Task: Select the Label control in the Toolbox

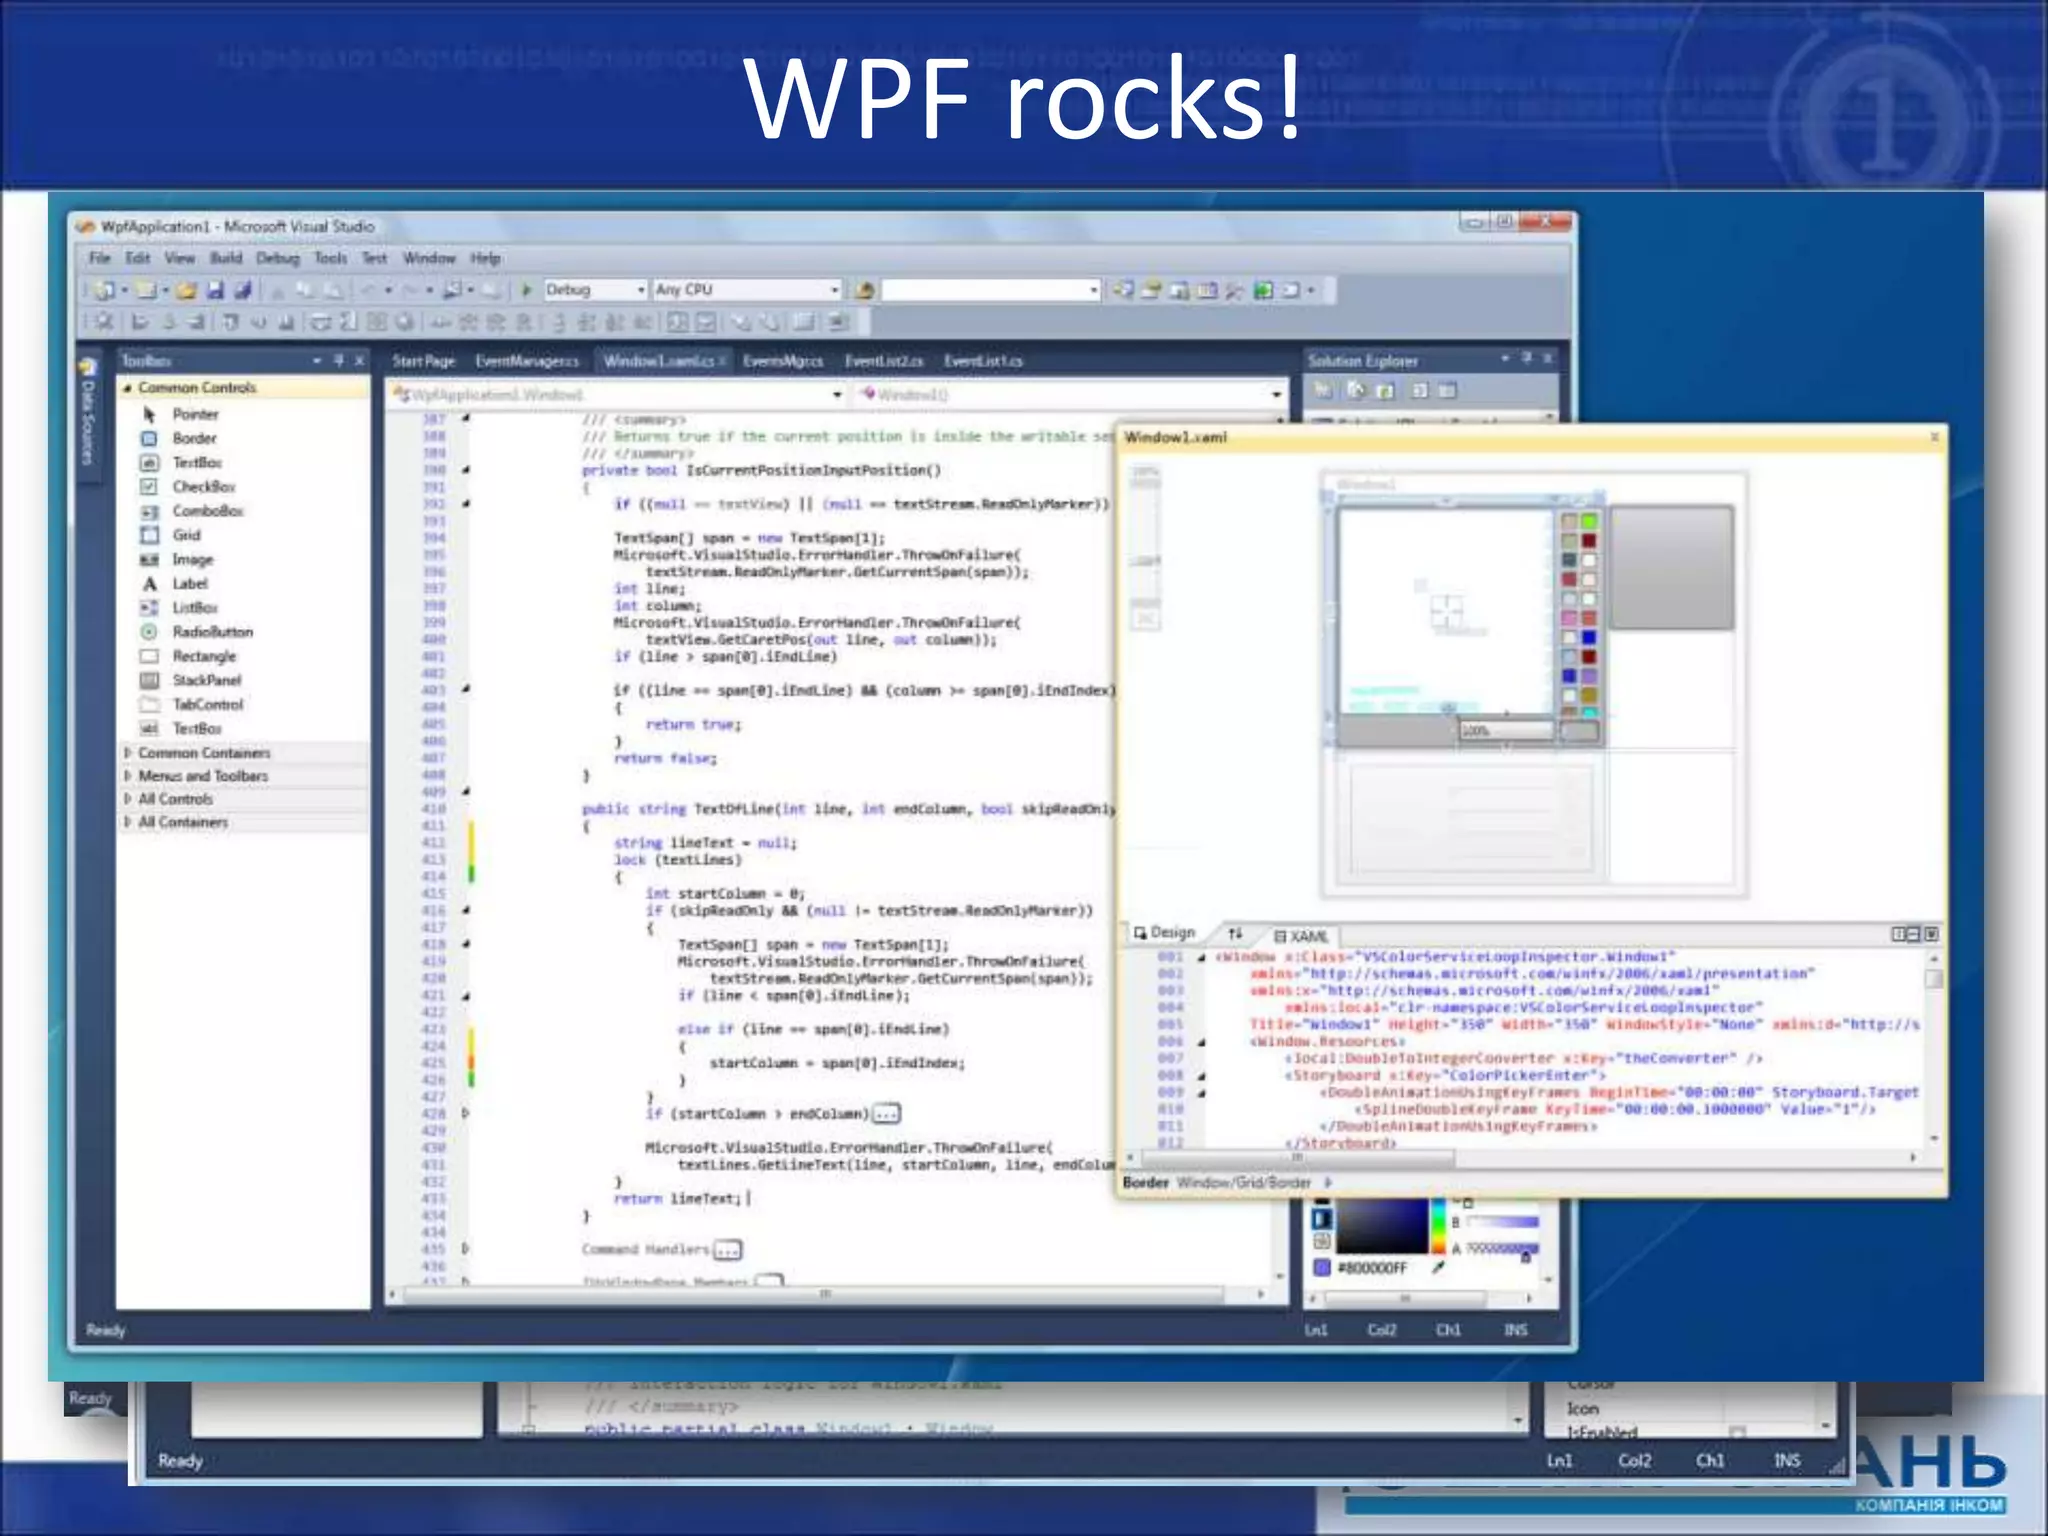Action: 176,583
